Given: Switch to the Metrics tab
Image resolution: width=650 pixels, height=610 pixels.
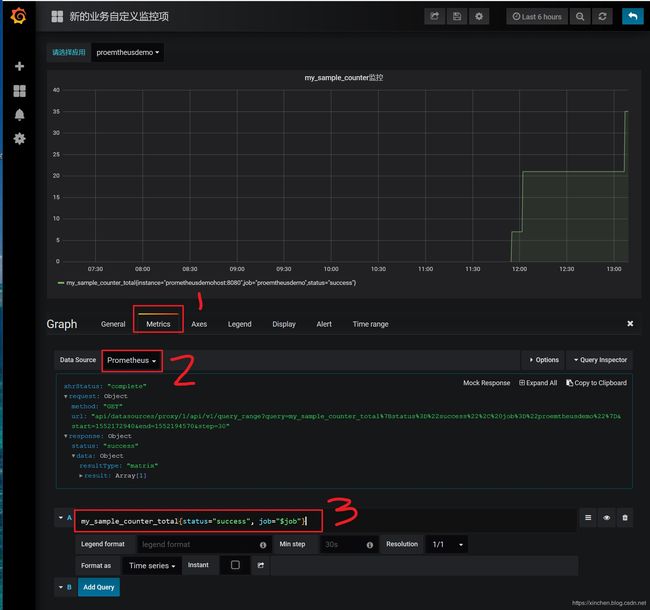Looking at the screenshot, I should pos(158,324).
